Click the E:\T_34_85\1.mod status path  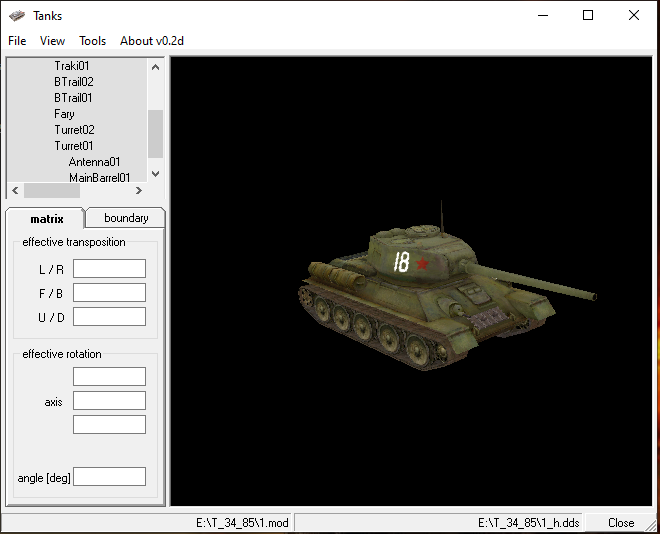pyautogui.click(x=242, y=523)
